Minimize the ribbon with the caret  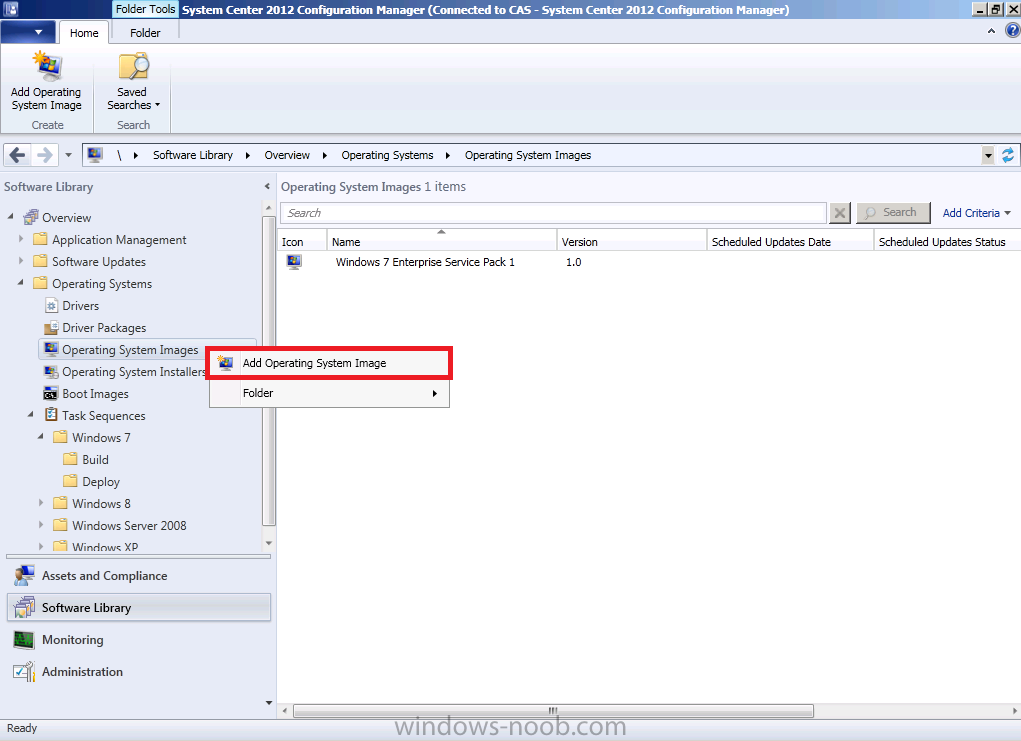click(991, 31)
